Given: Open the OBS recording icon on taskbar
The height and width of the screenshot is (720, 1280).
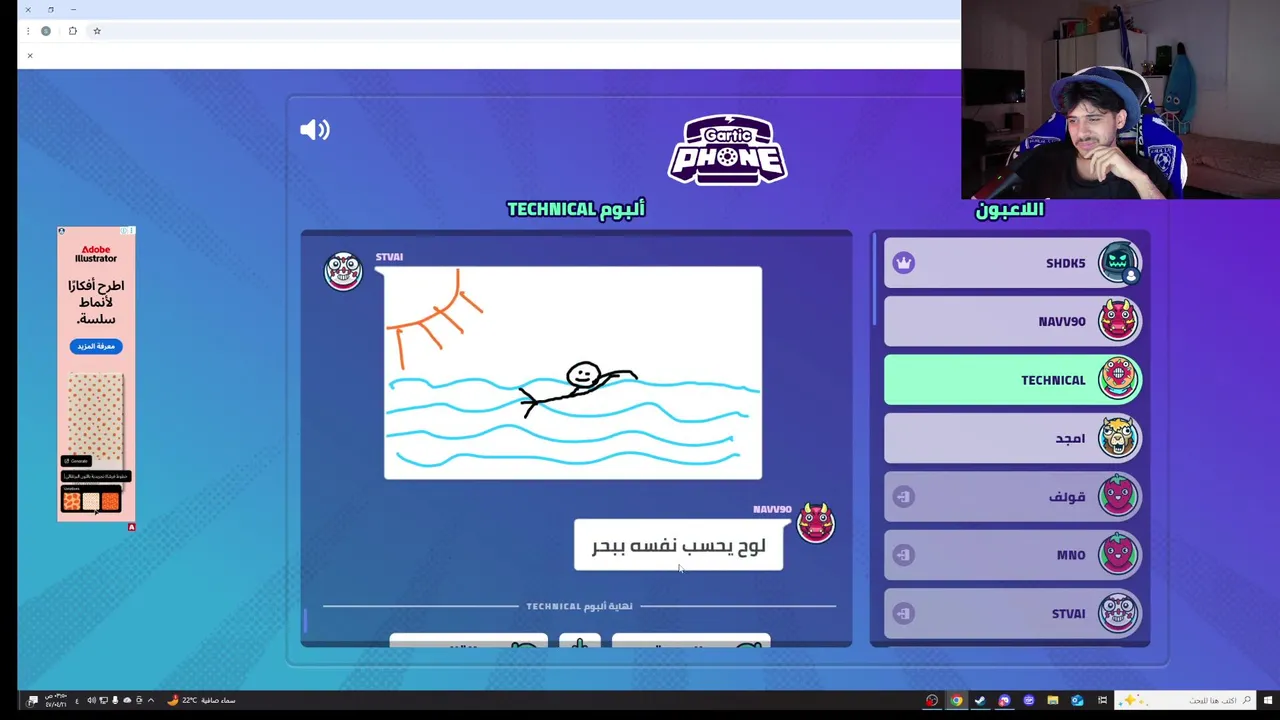Looking at the screenshot, I should 932,700.
